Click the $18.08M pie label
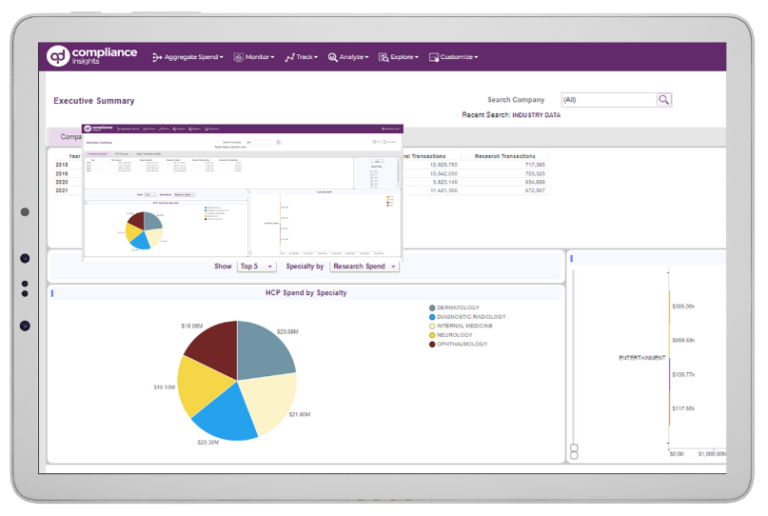 (192, 326)
